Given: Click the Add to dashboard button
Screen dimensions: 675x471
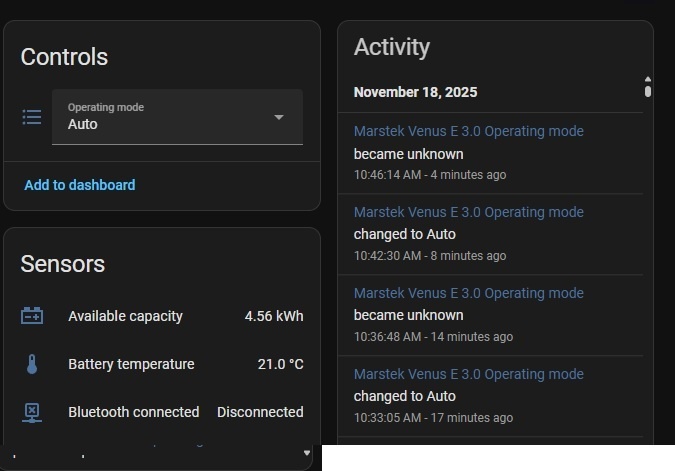Looking at the screenshot, I should coord(80,185).
